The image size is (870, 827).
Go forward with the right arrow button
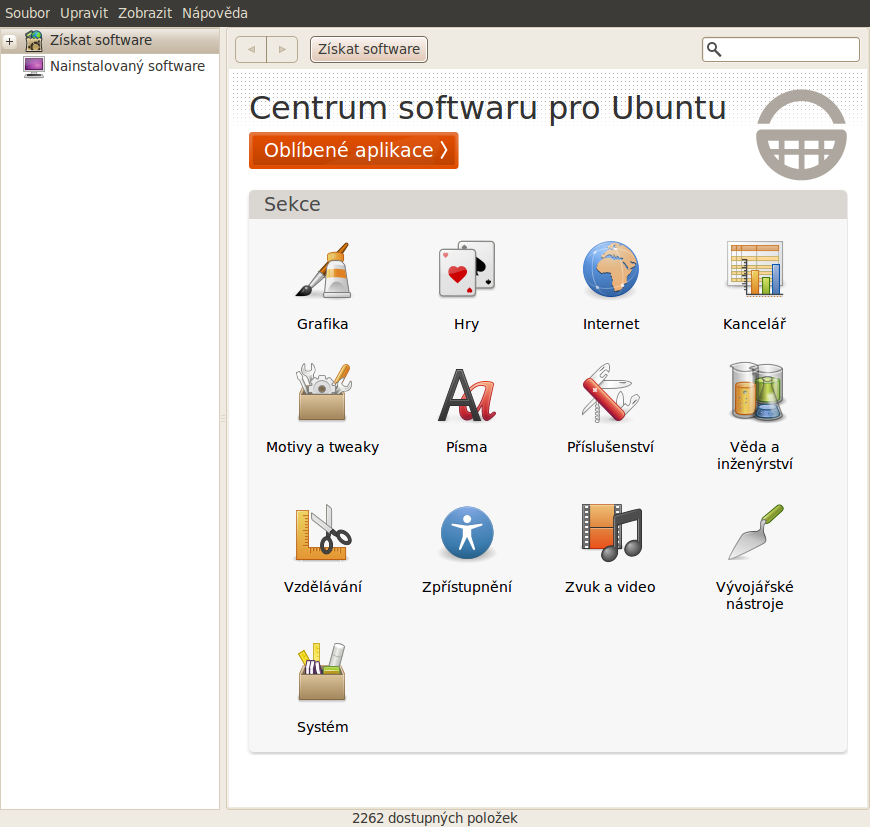coord(282,49)
